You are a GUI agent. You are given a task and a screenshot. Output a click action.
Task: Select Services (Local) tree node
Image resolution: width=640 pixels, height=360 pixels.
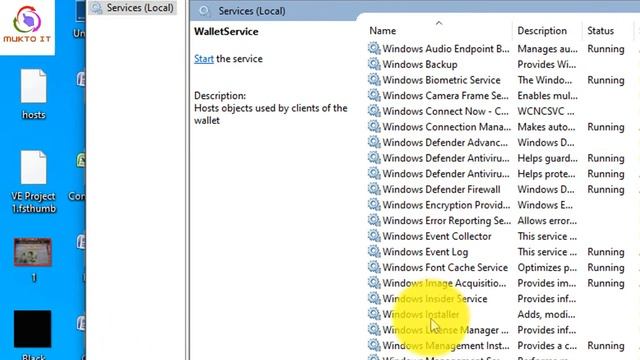point(134,8)
